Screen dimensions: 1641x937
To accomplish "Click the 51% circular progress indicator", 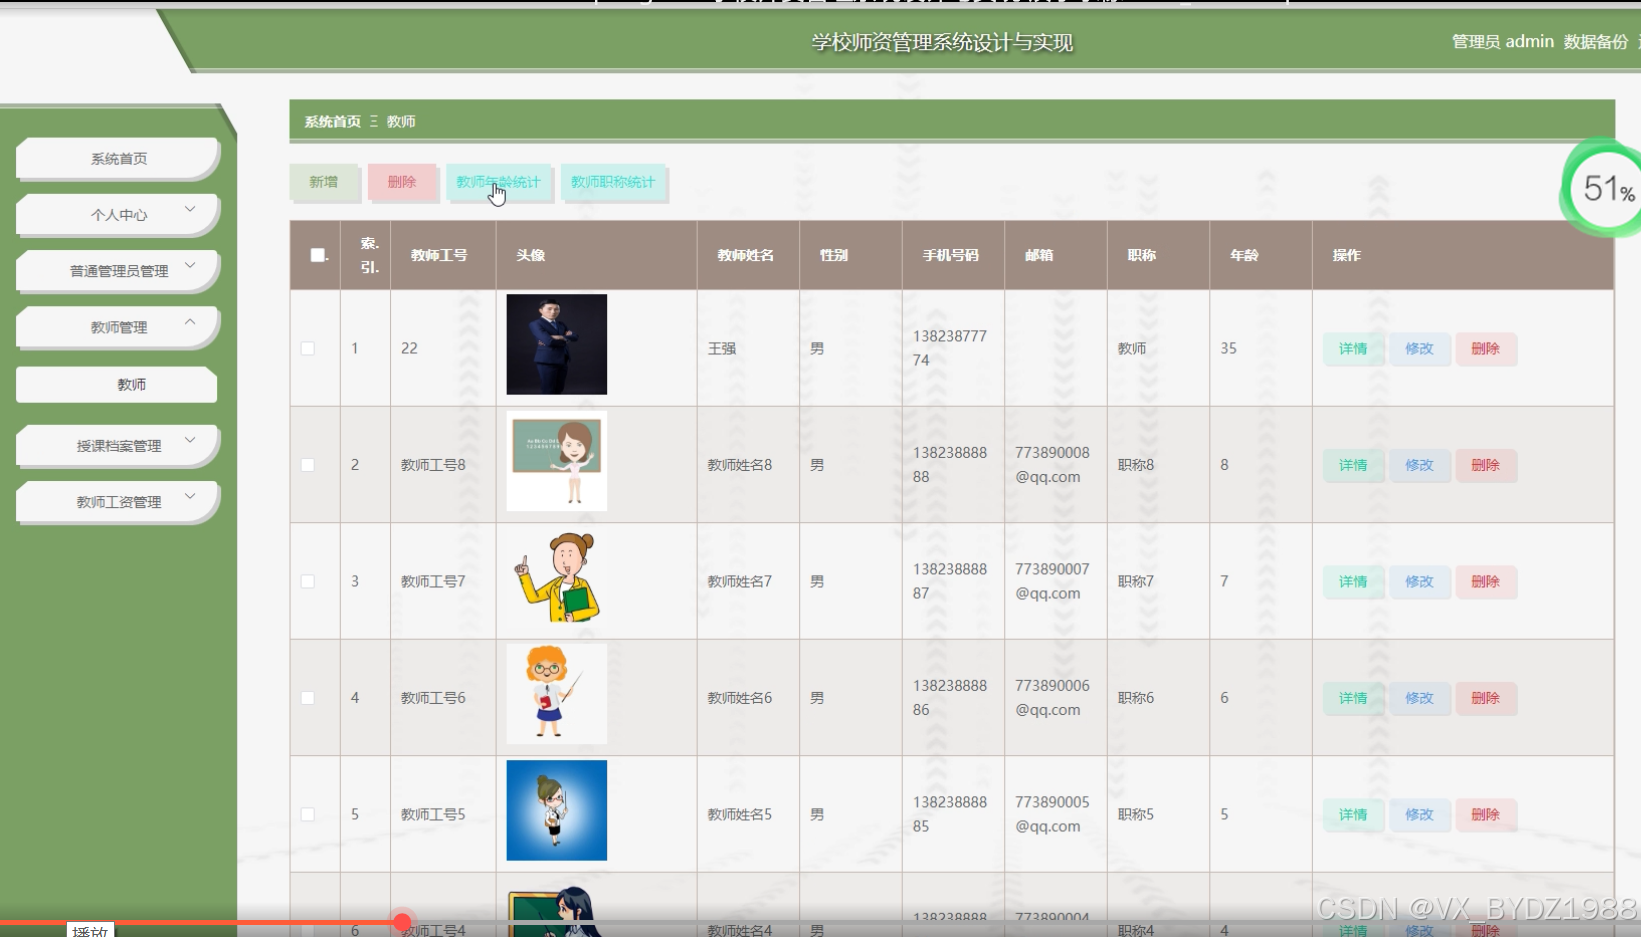I will click(1606, 188).
